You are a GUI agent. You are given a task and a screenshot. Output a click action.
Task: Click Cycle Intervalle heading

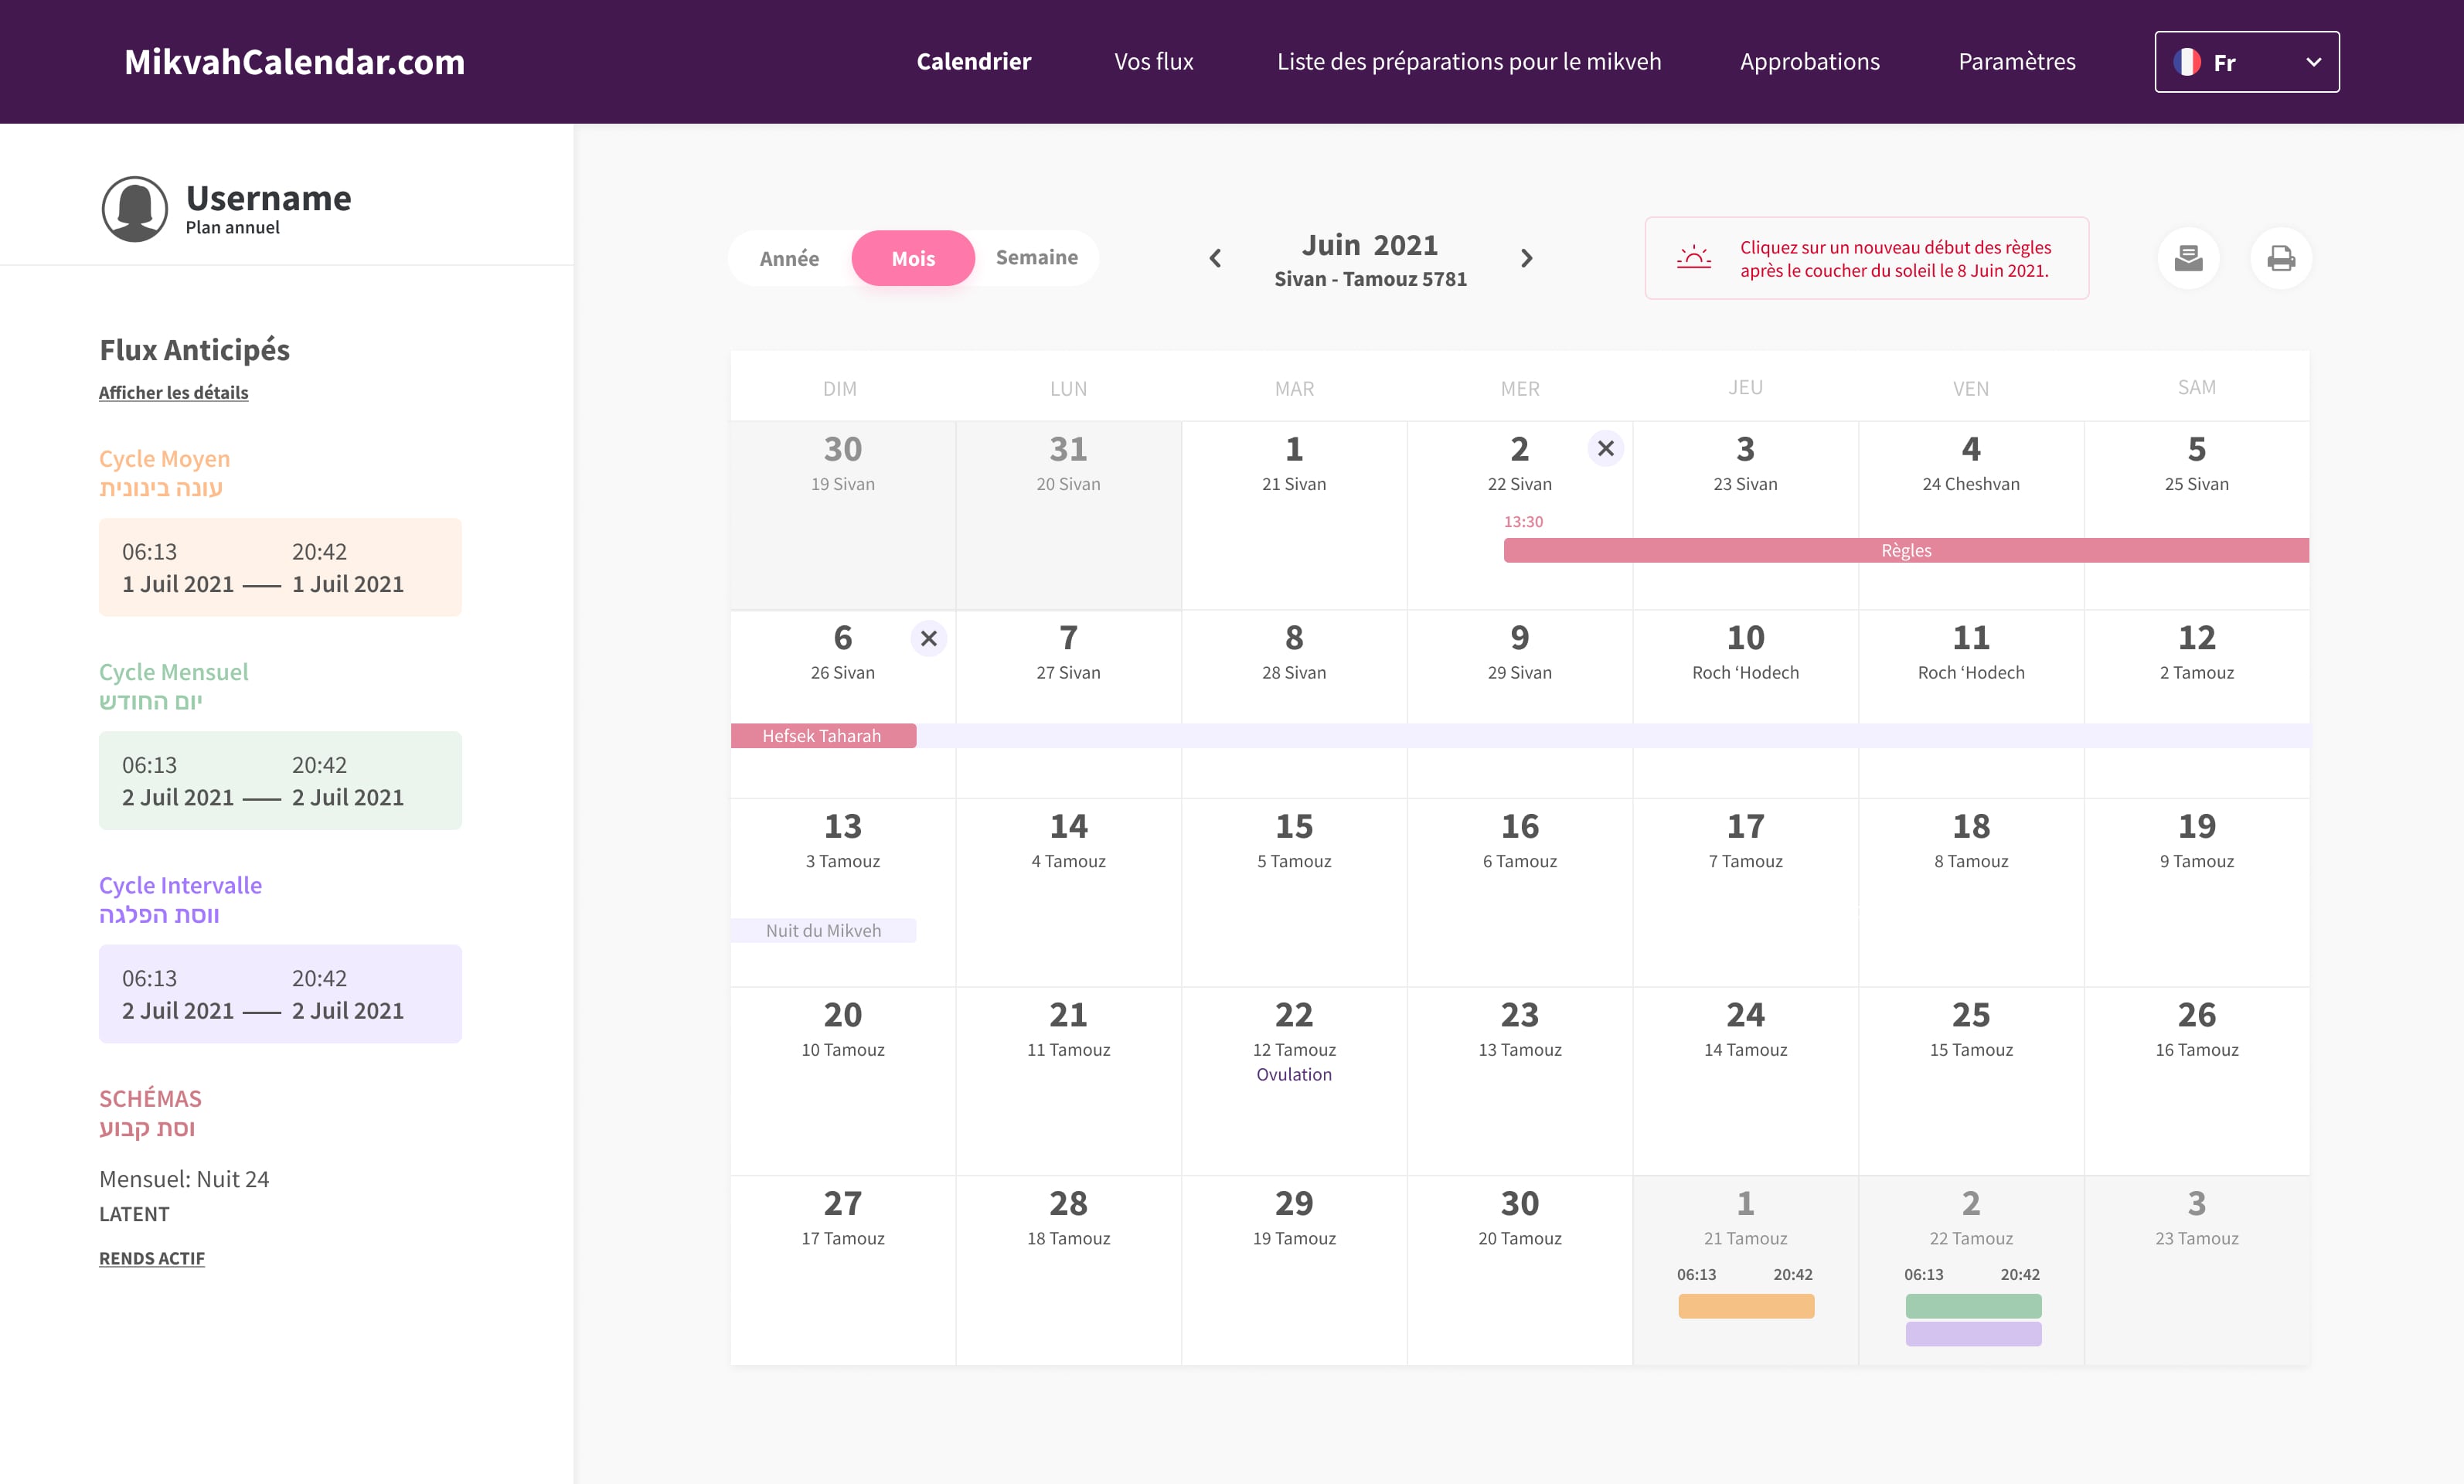tap(180, 885)
